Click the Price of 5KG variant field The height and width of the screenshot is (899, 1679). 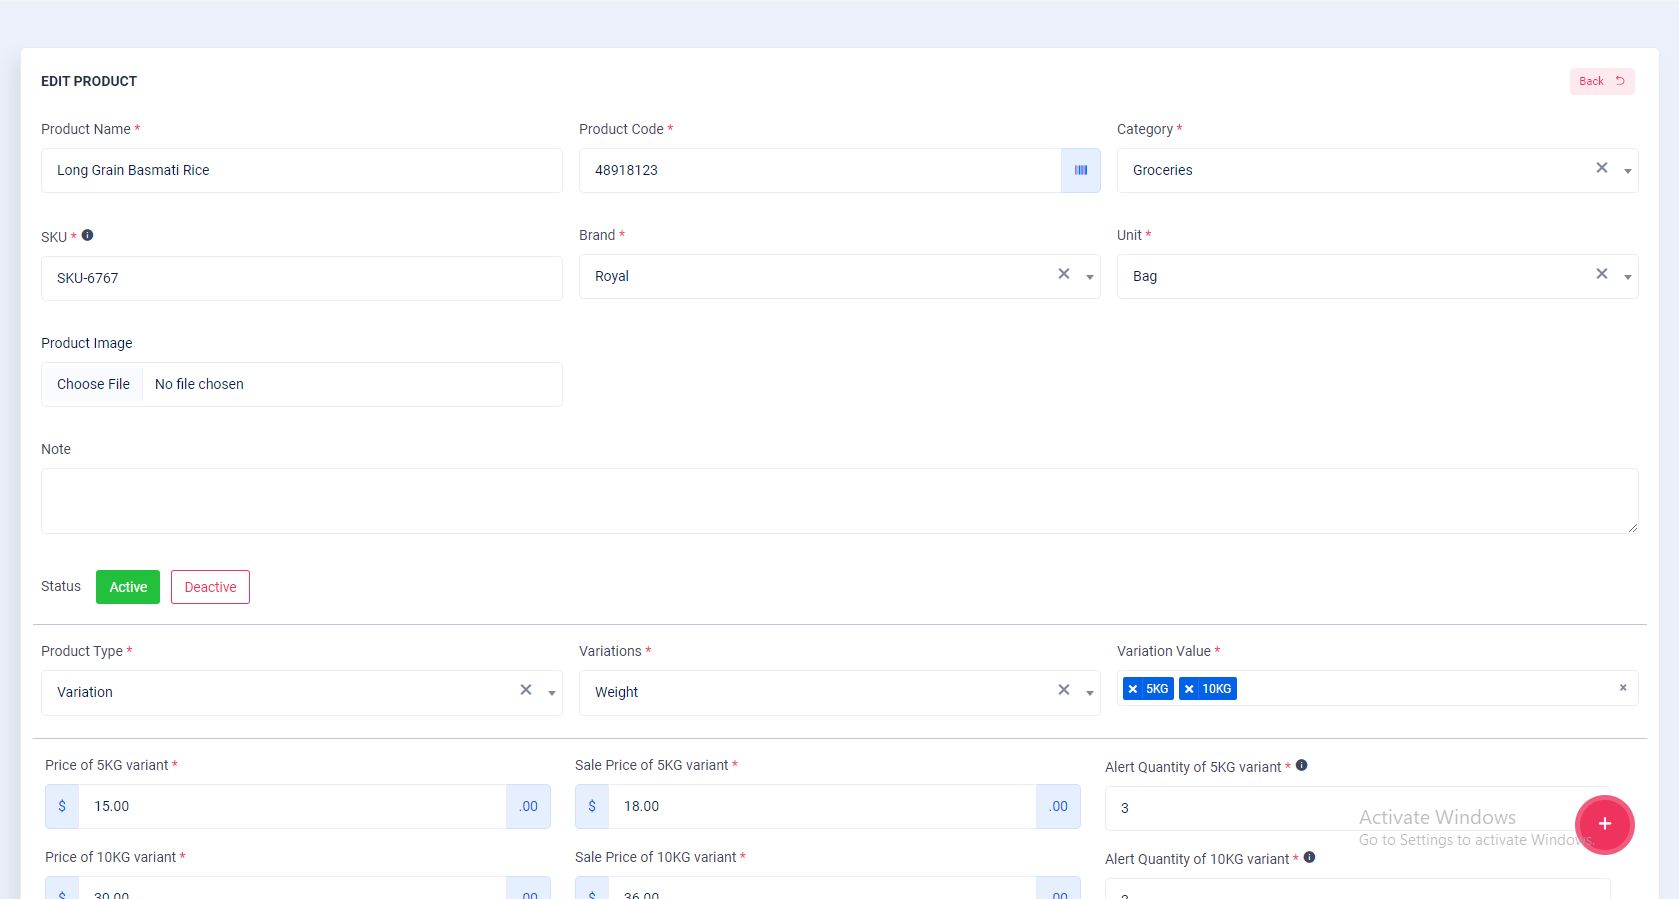tap(292, 806)
